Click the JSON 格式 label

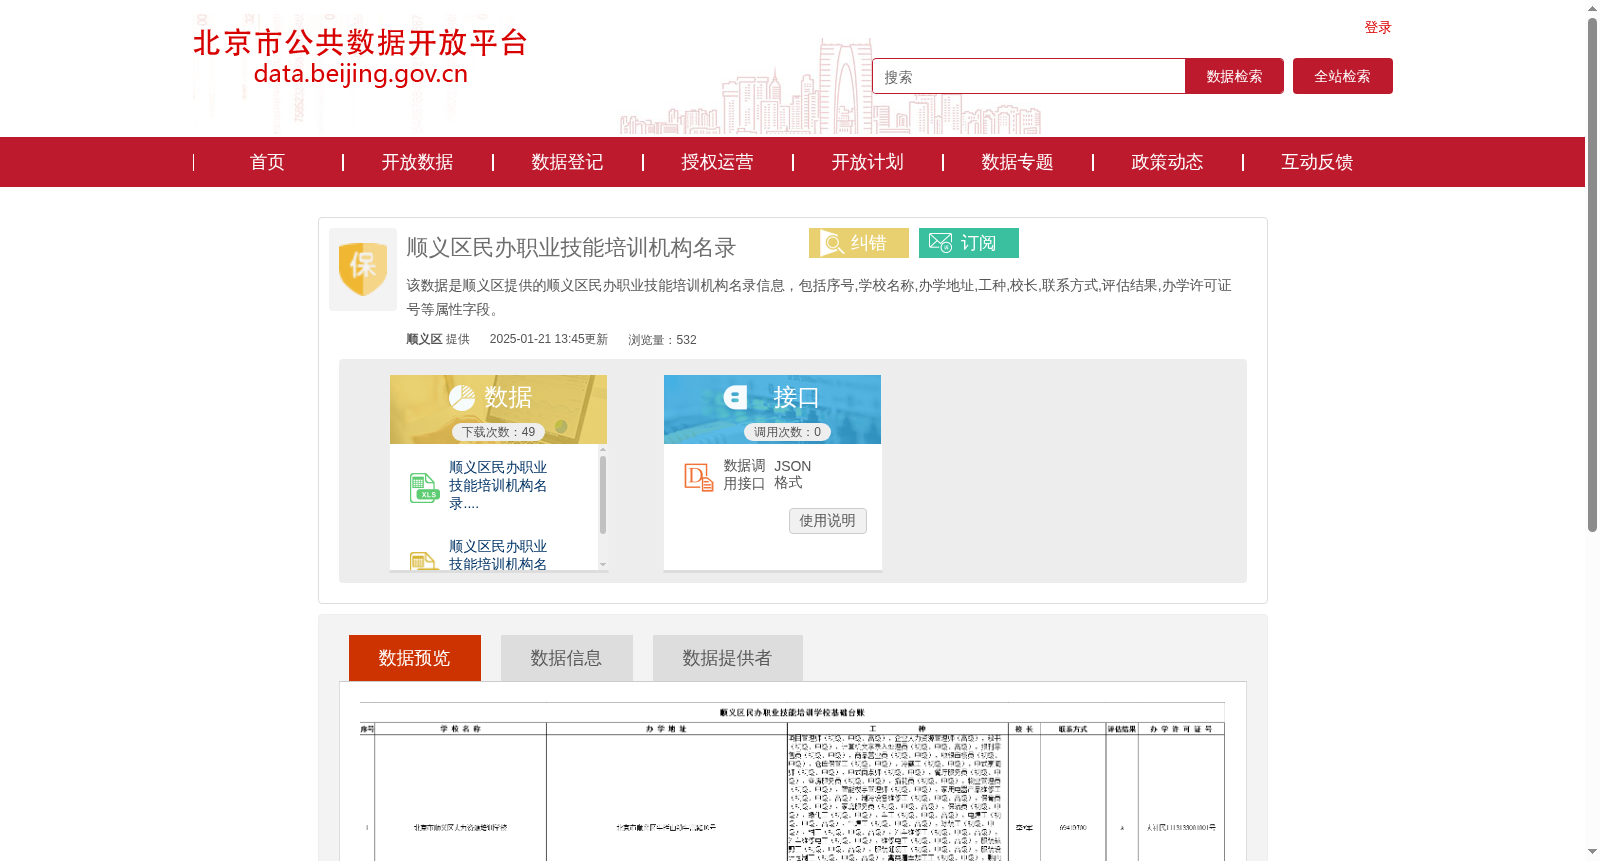793,475
